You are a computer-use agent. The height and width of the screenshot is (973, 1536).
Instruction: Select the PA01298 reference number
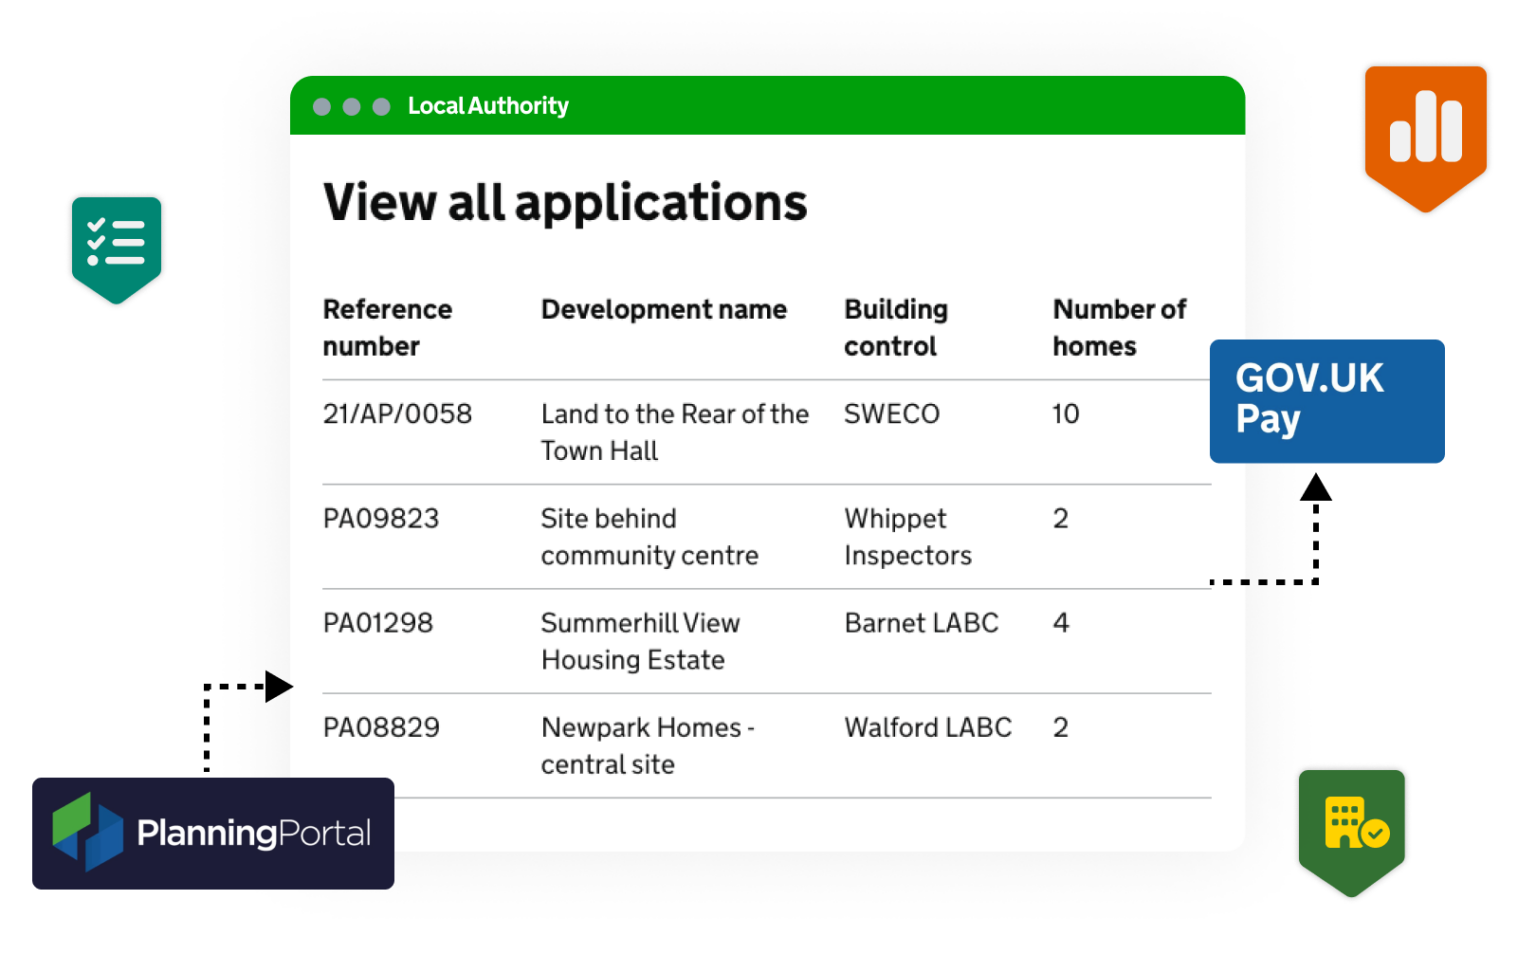point(378,623)
